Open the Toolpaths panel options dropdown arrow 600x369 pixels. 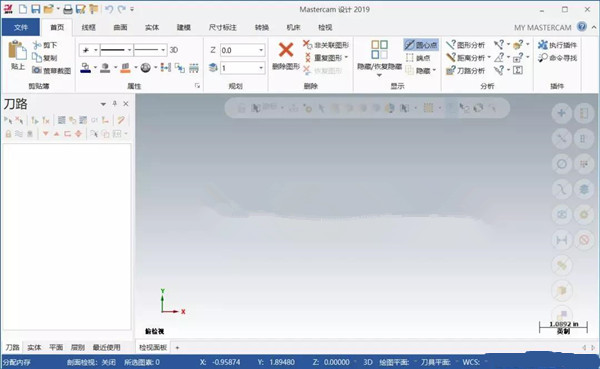103,104
